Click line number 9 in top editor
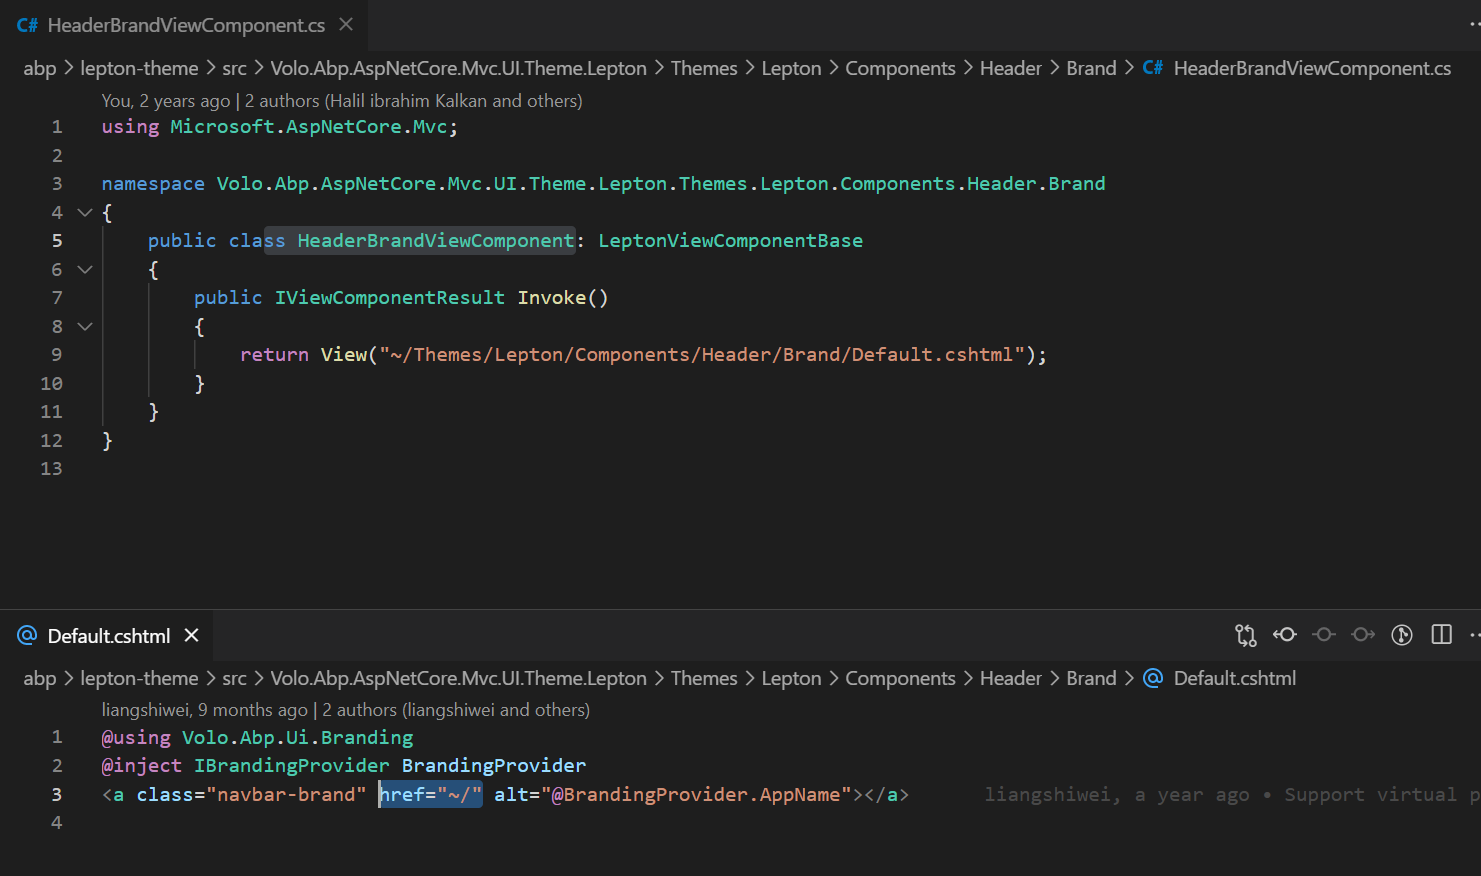 pyautogui.click(x=56, y=355)
